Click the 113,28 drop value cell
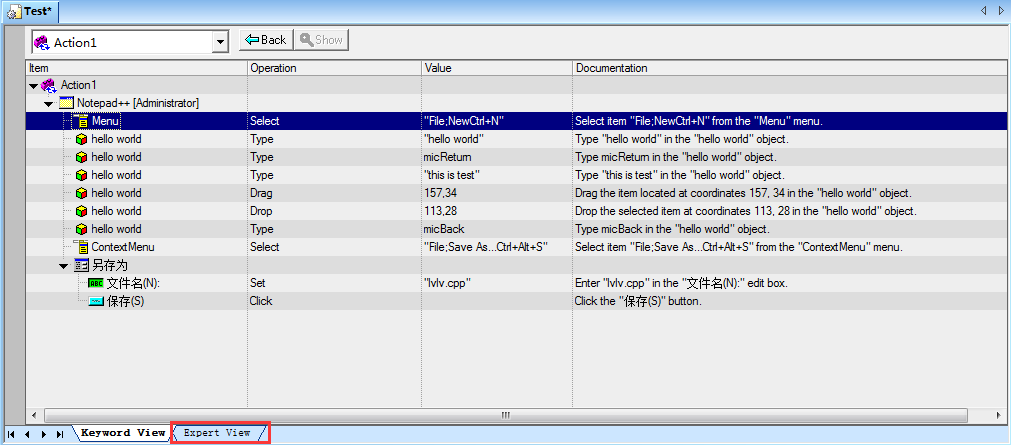The image size is (1011, 445). pos(497,211)
